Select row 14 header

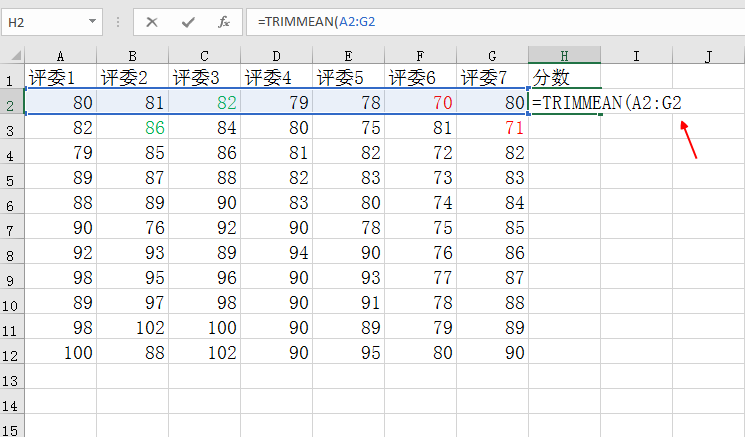coord(12,402)
